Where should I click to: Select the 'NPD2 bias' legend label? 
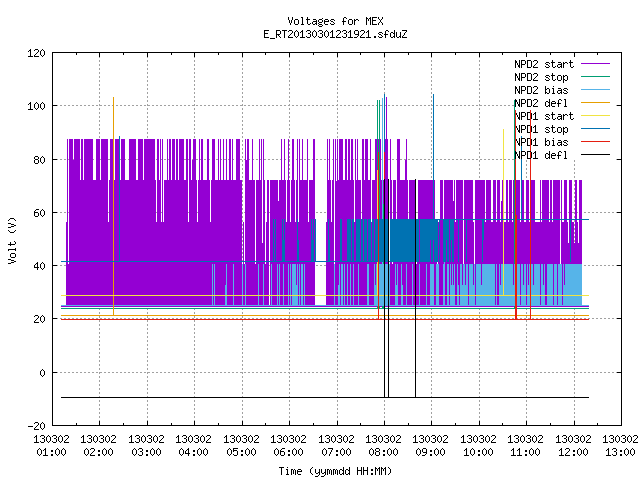[541, 90]
